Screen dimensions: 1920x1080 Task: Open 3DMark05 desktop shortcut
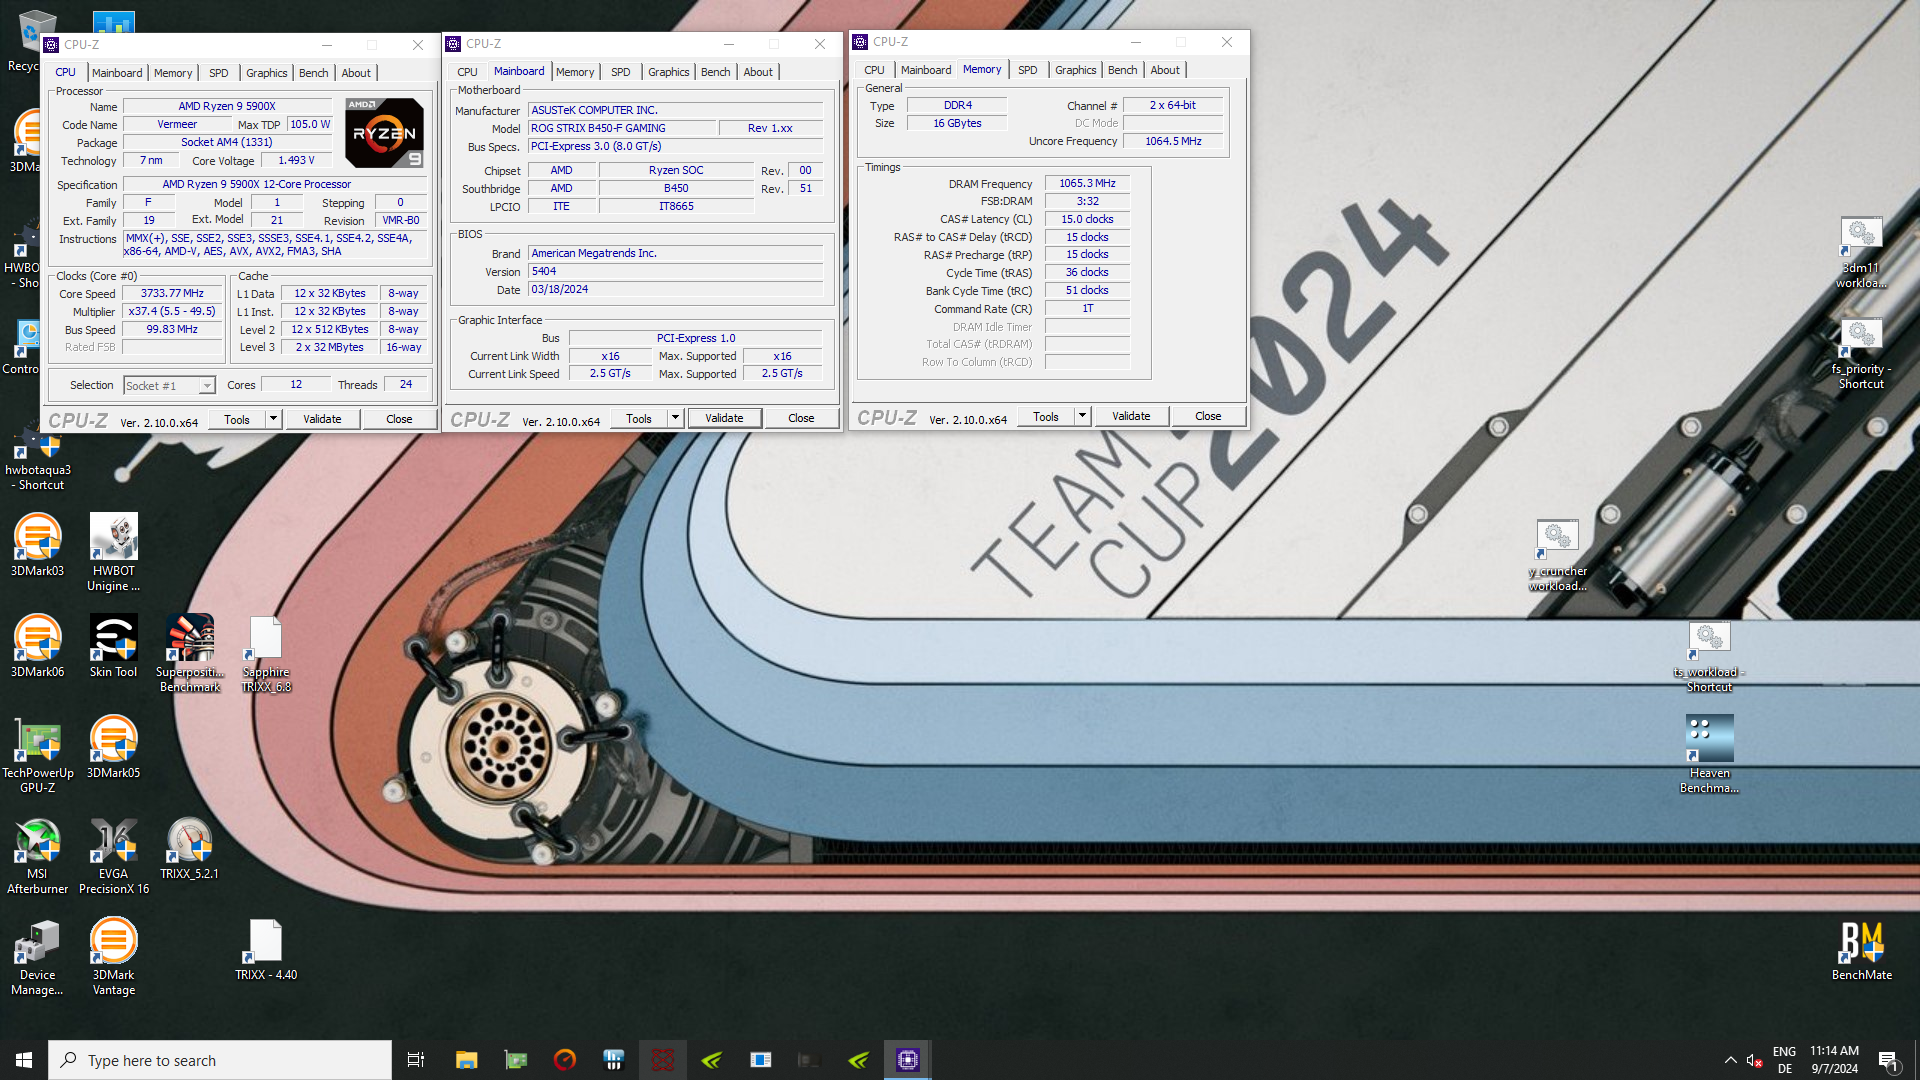[114, 747]
